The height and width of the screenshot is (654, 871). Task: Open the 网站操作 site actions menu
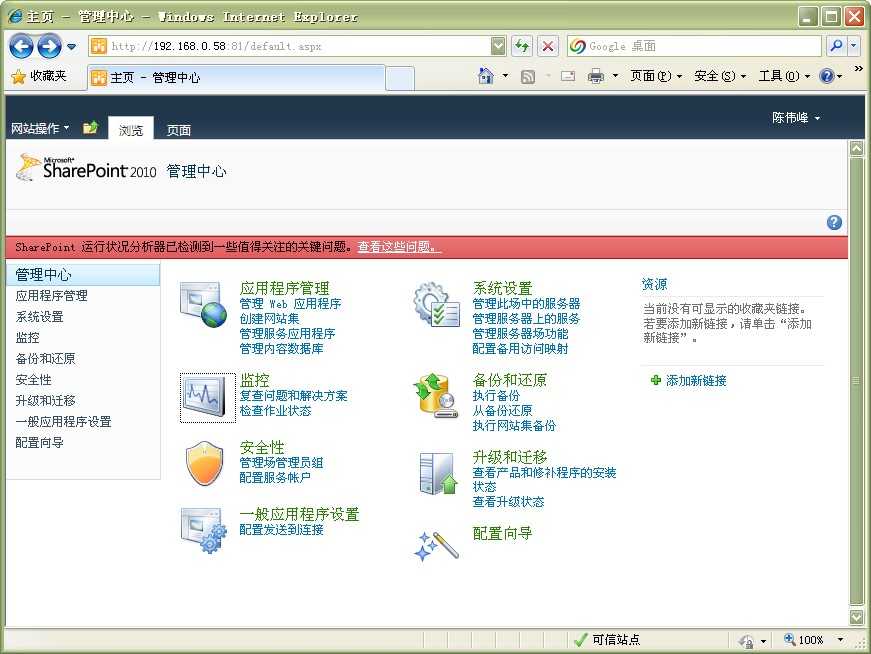[40, 128]
